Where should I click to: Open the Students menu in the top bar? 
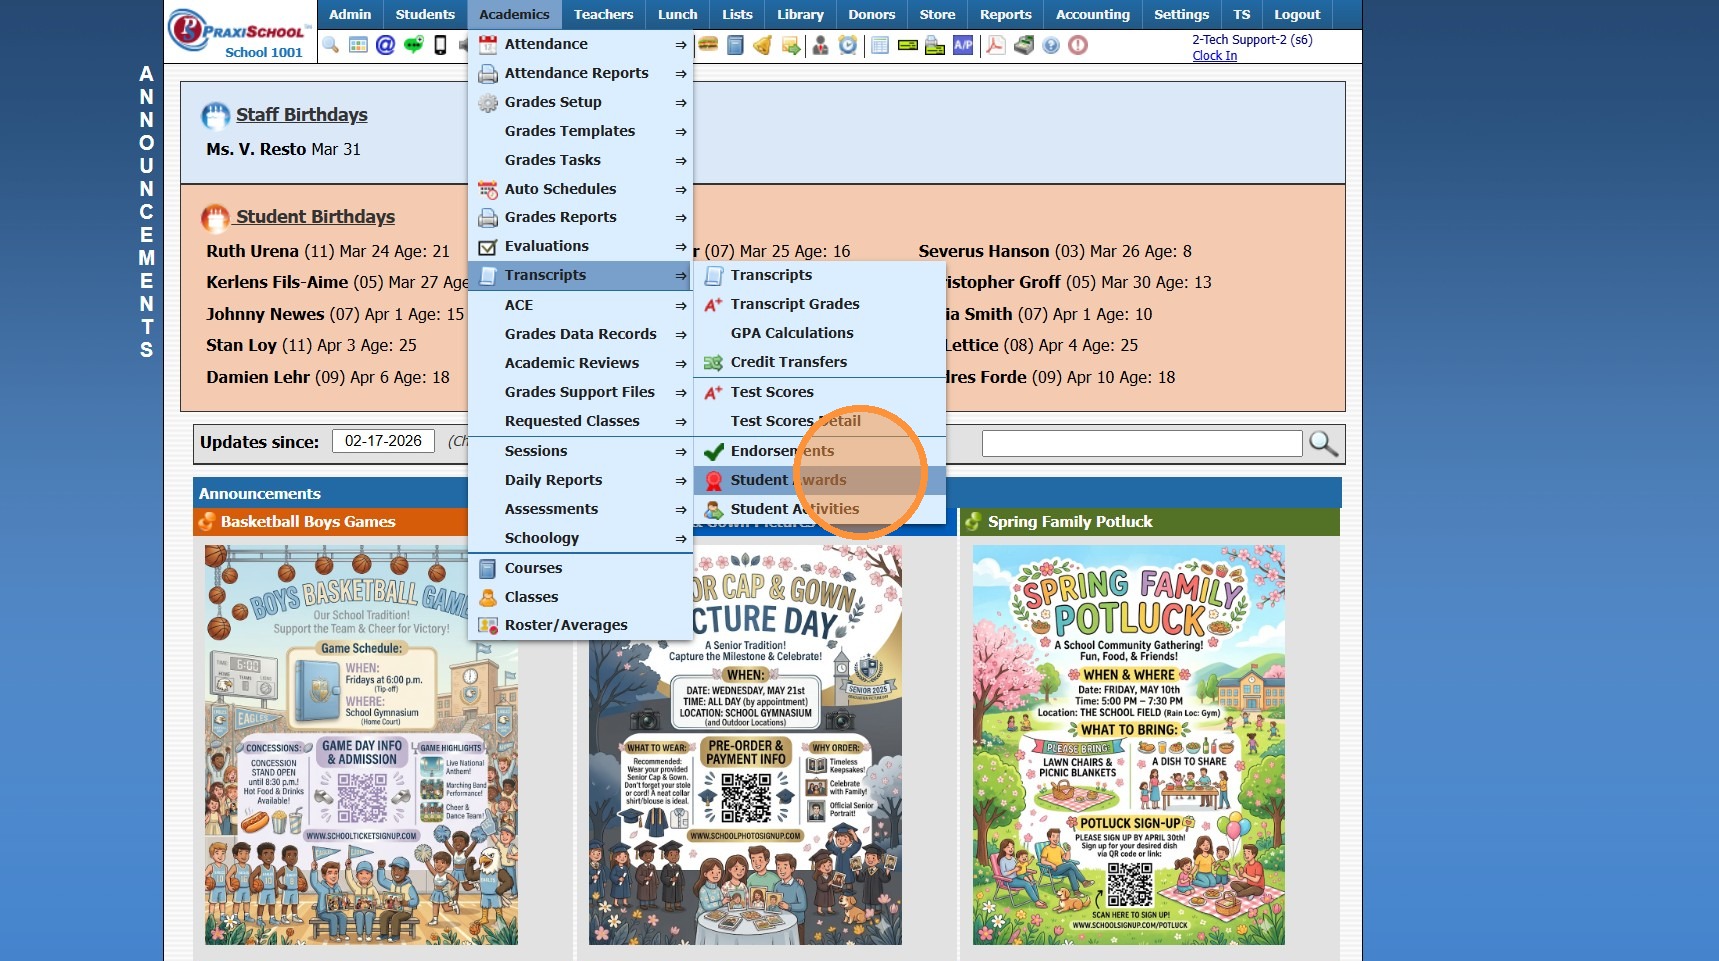pos(425,14)
